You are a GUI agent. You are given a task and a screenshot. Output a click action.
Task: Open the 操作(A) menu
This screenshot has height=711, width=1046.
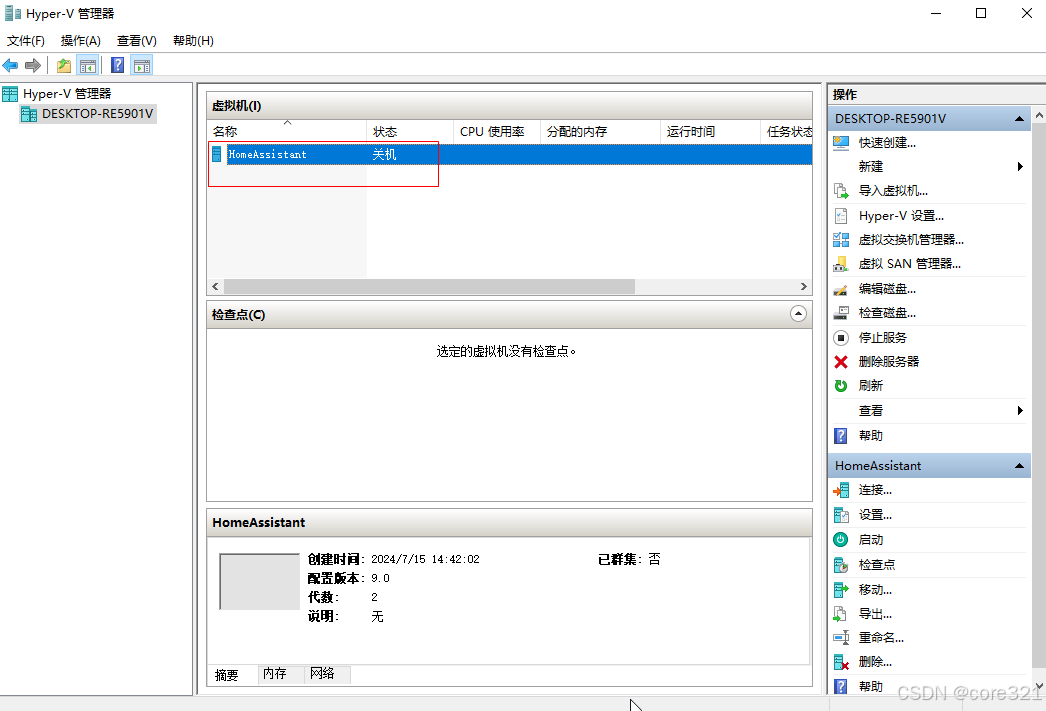coord(81,41)
